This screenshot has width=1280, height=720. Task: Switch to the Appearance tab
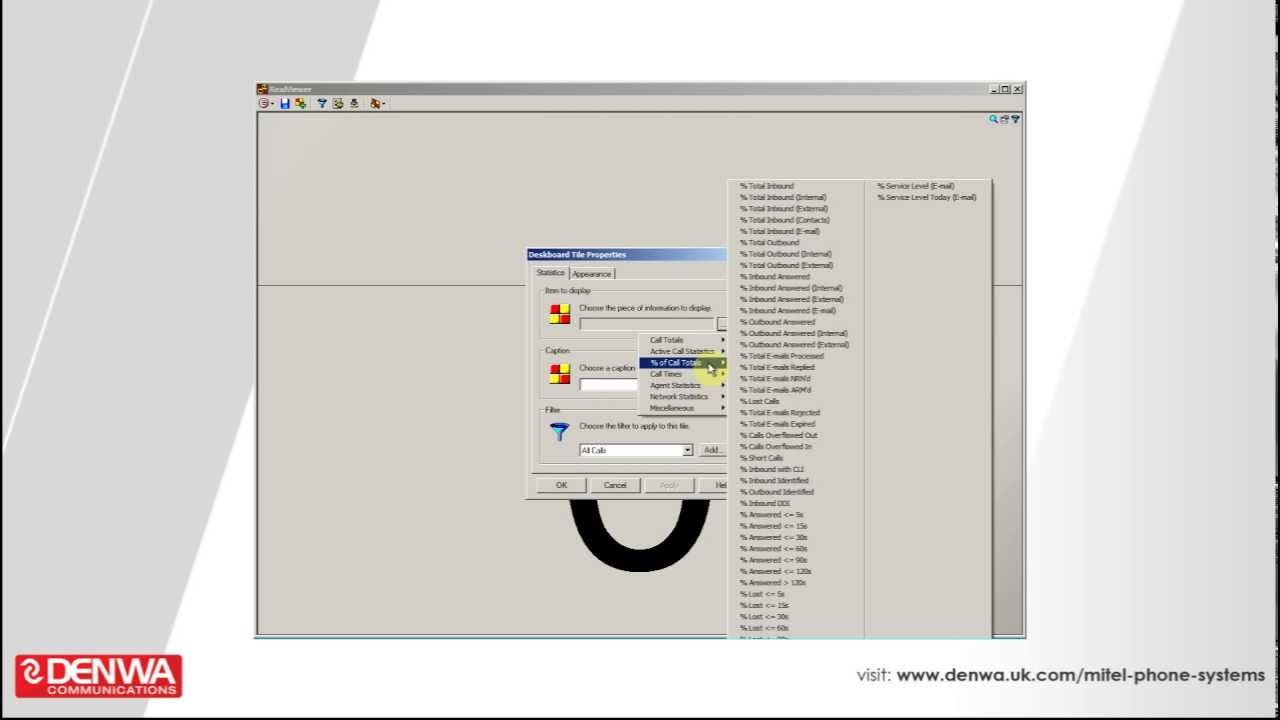coord(591,273)
